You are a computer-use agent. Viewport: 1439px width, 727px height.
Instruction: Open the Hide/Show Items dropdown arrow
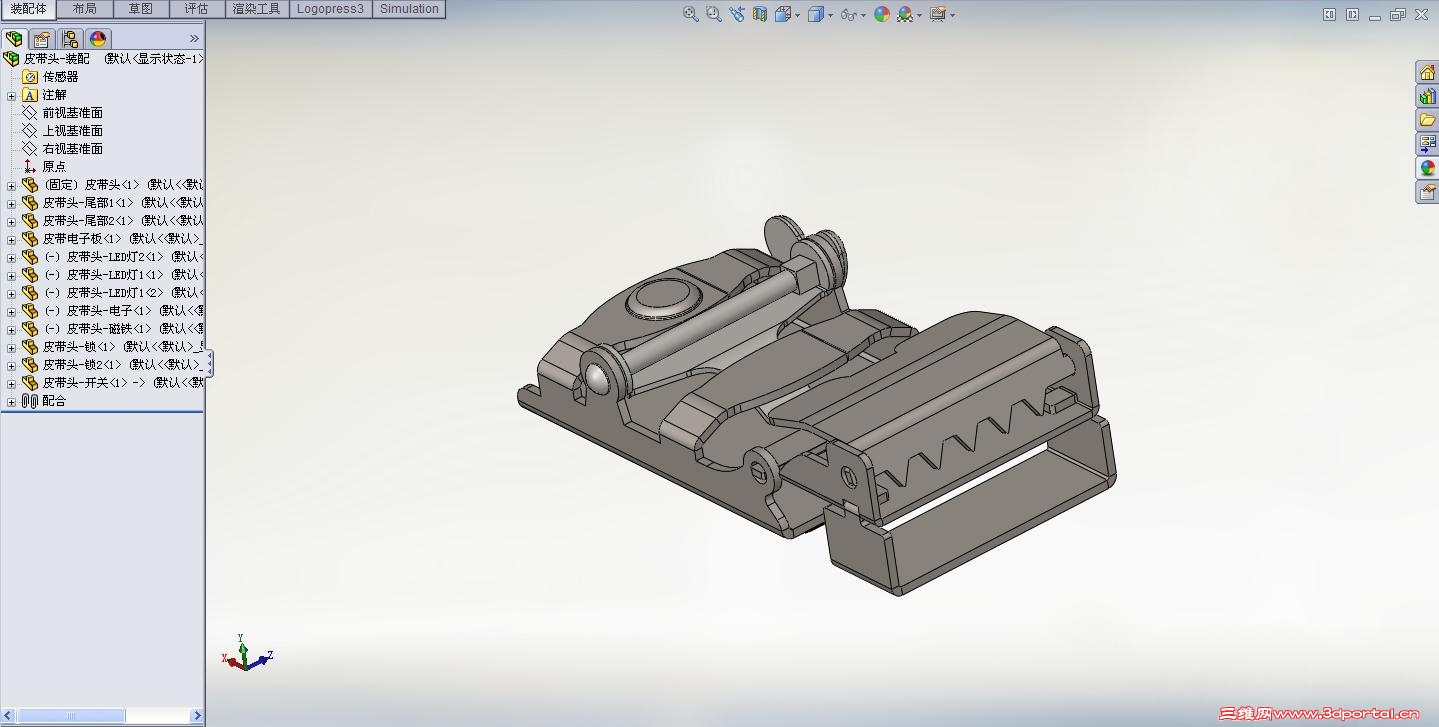pyautogui.click(x=863, y=15)
